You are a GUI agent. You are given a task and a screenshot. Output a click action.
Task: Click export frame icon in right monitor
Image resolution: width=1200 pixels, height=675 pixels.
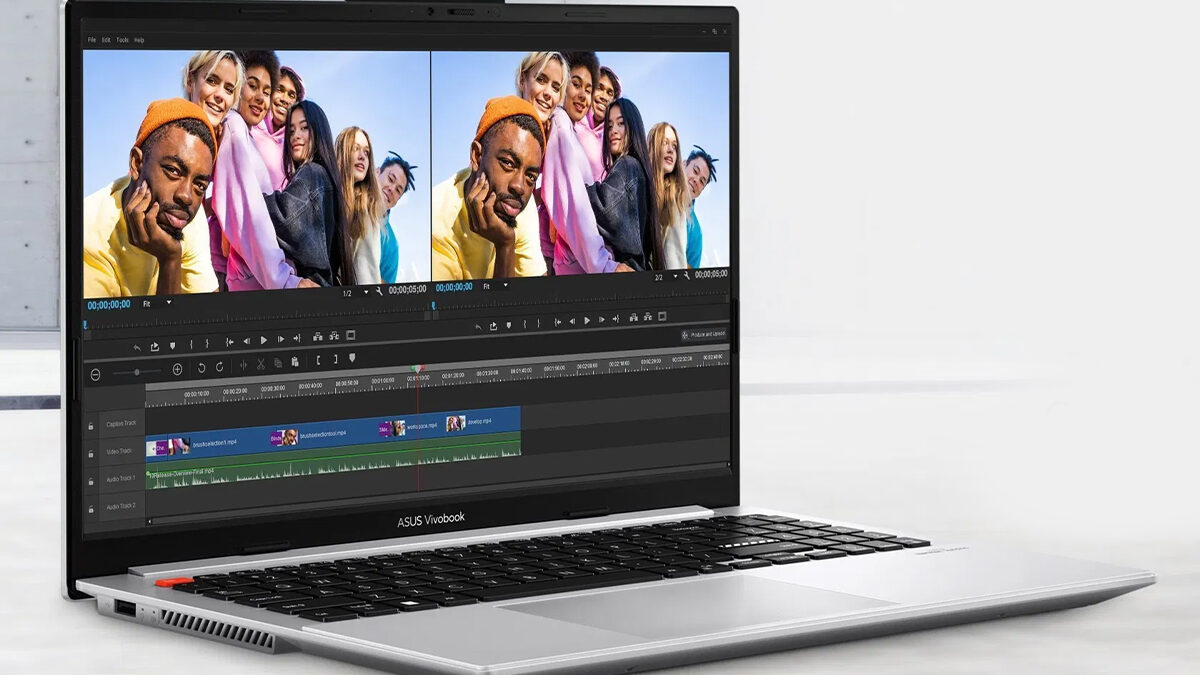tap(493, 326)
